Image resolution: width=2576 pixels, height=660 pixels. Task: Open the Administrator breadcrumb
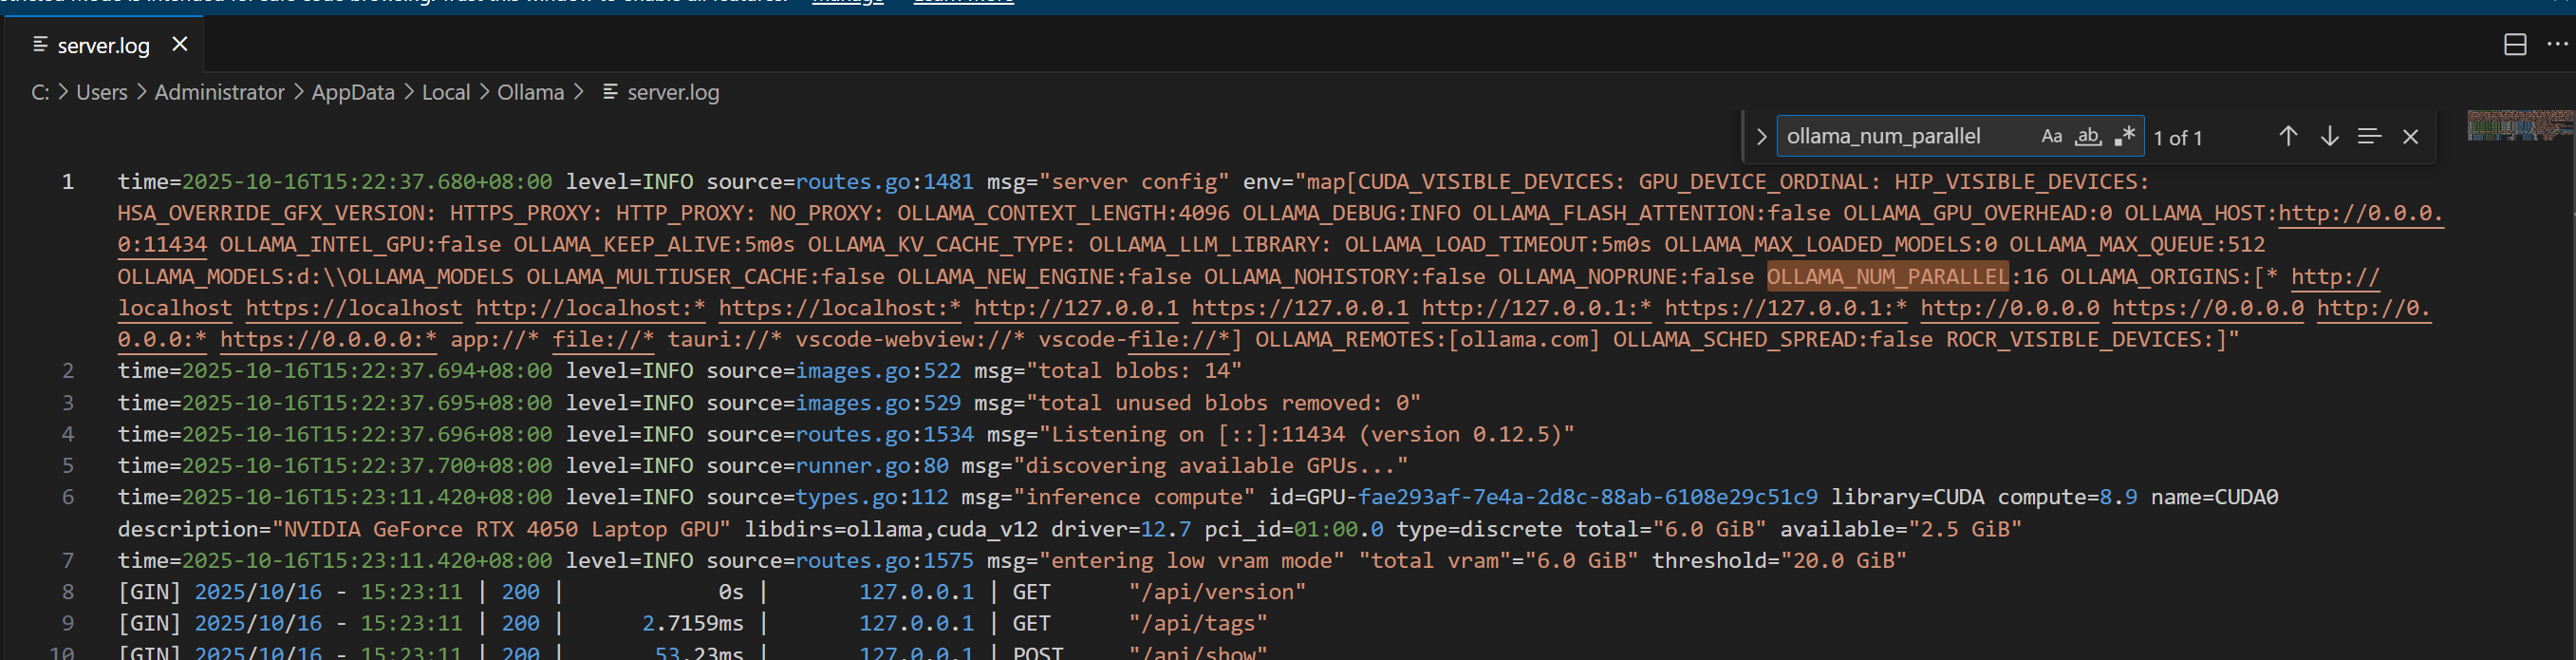coord(219,92)
